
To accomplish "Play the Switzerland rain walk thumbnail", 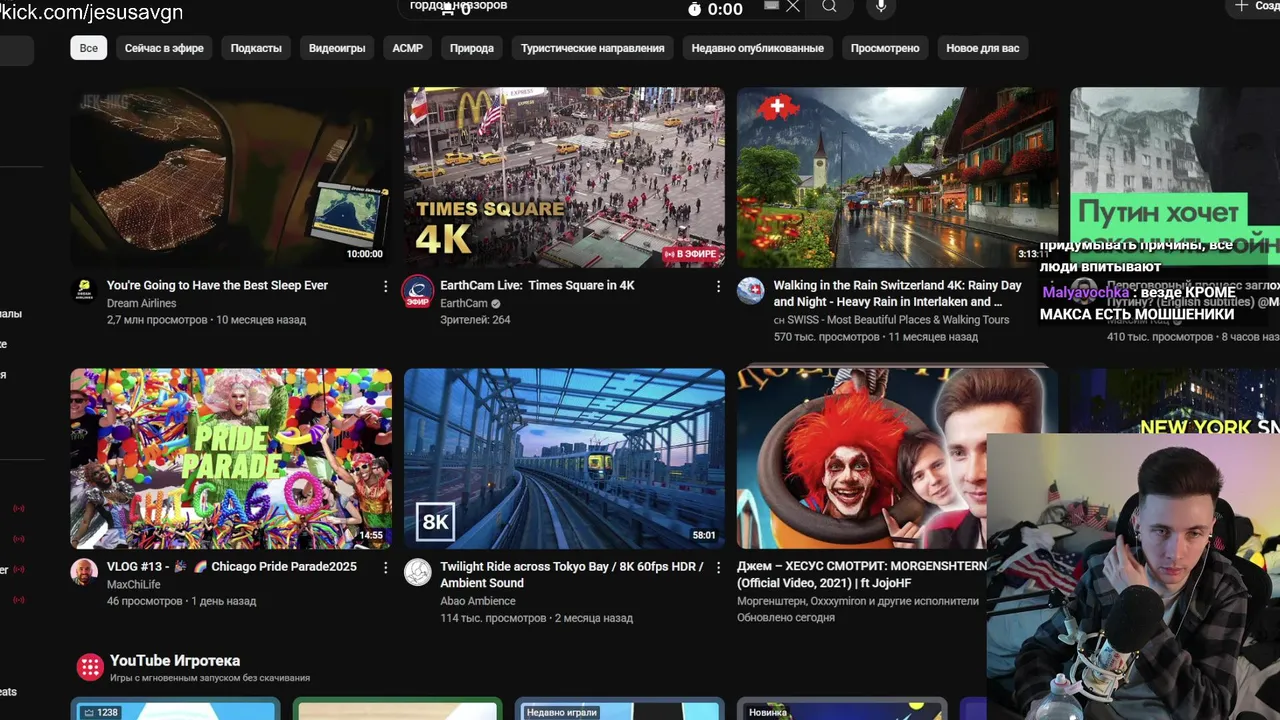I will click(897, 177).
